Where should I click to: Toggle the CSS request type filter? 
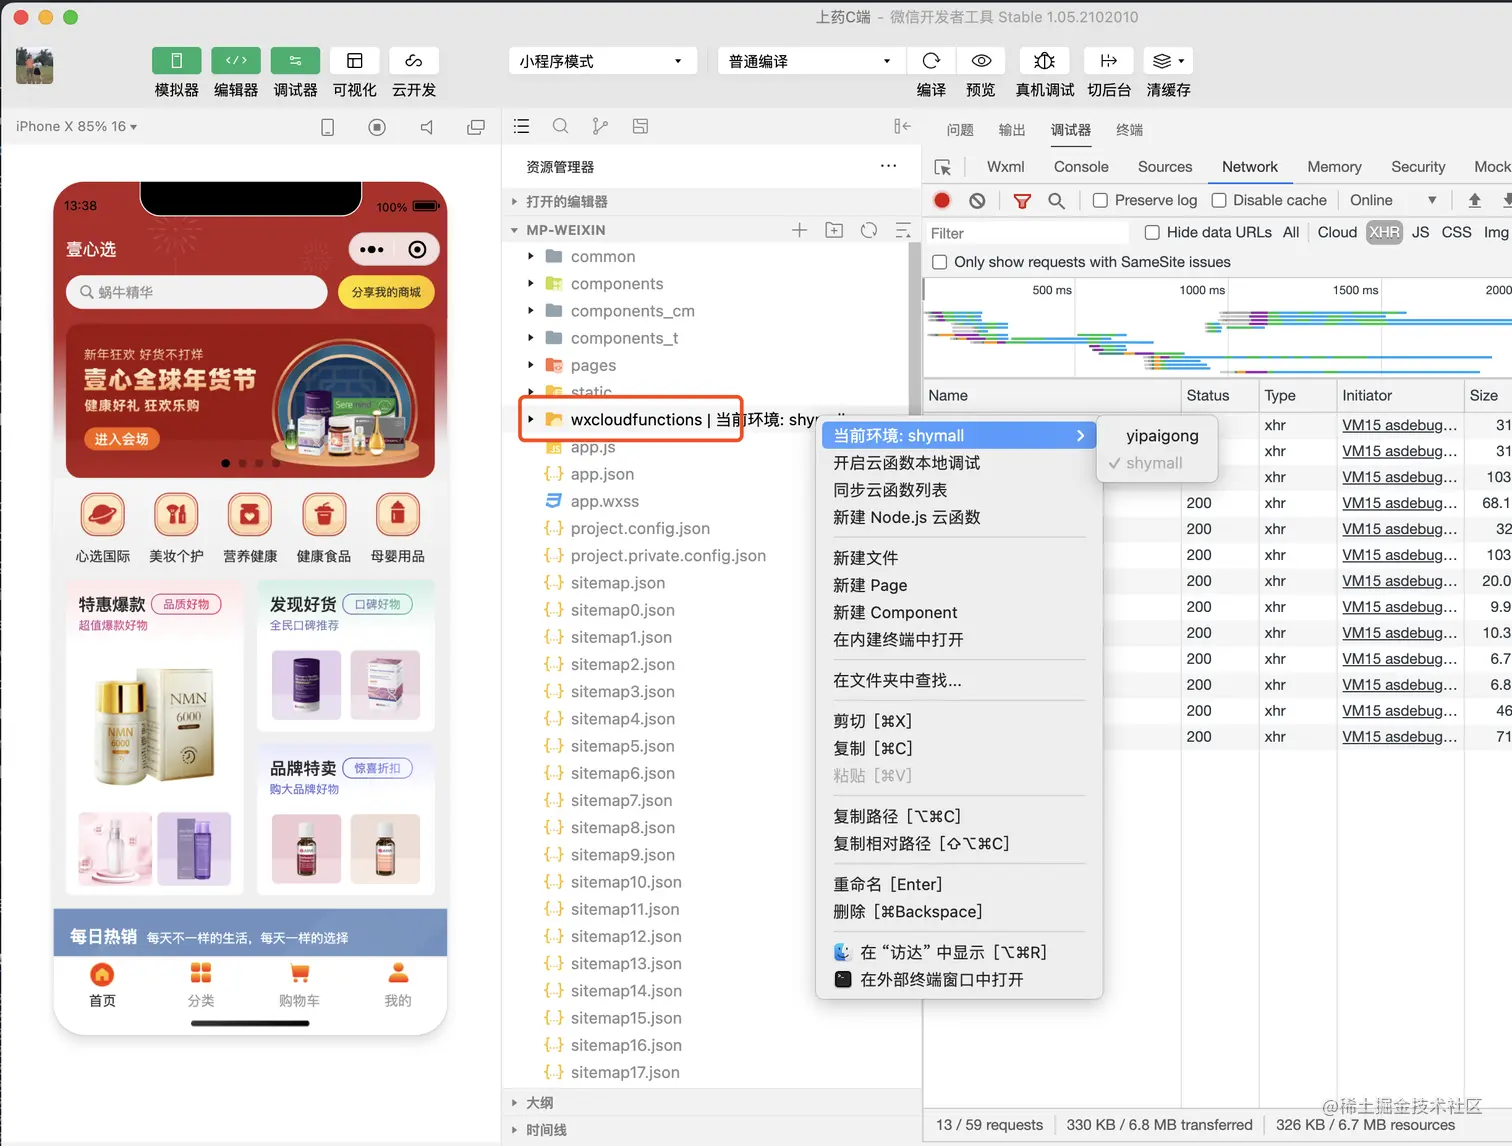(1456, 232)
